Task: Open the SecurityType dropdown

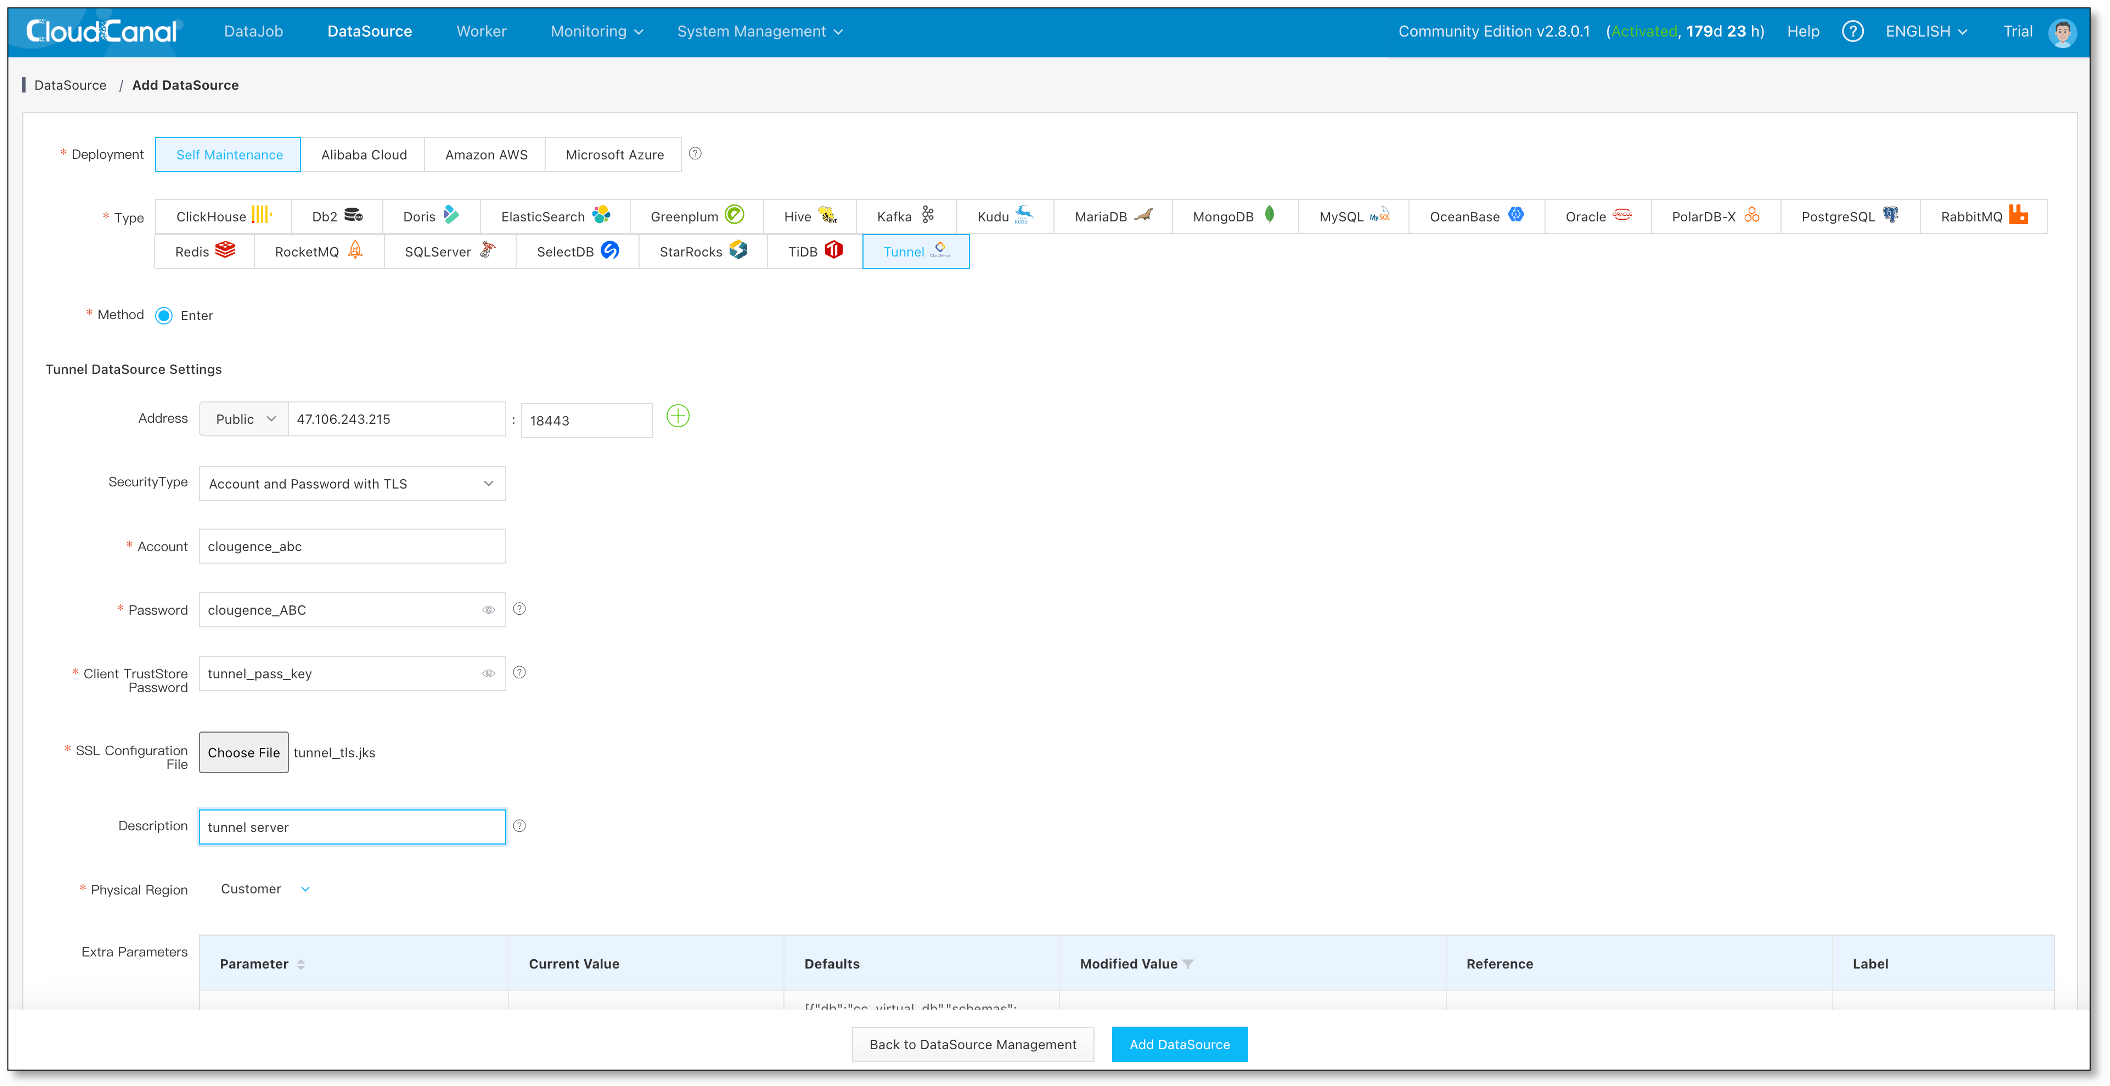Action: tap(352, 484)
